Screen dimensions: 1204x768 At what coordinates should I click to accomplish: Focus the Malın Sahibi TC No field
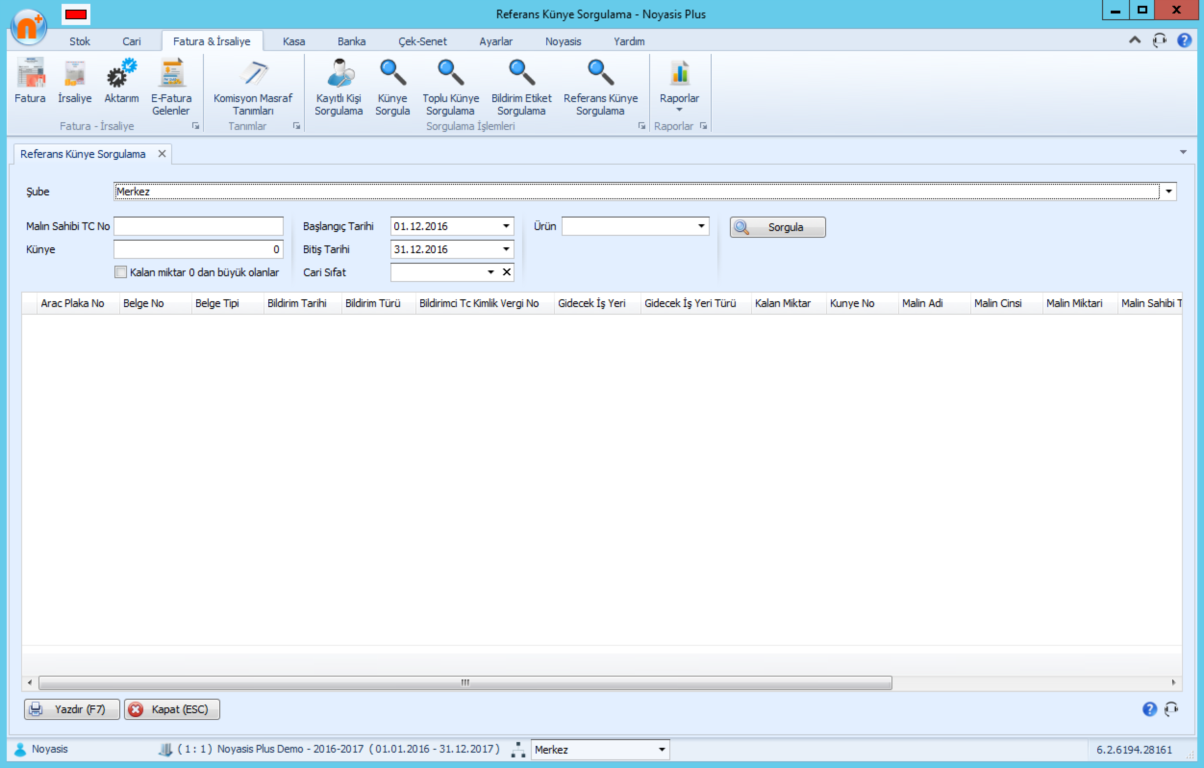pos(199,226)
